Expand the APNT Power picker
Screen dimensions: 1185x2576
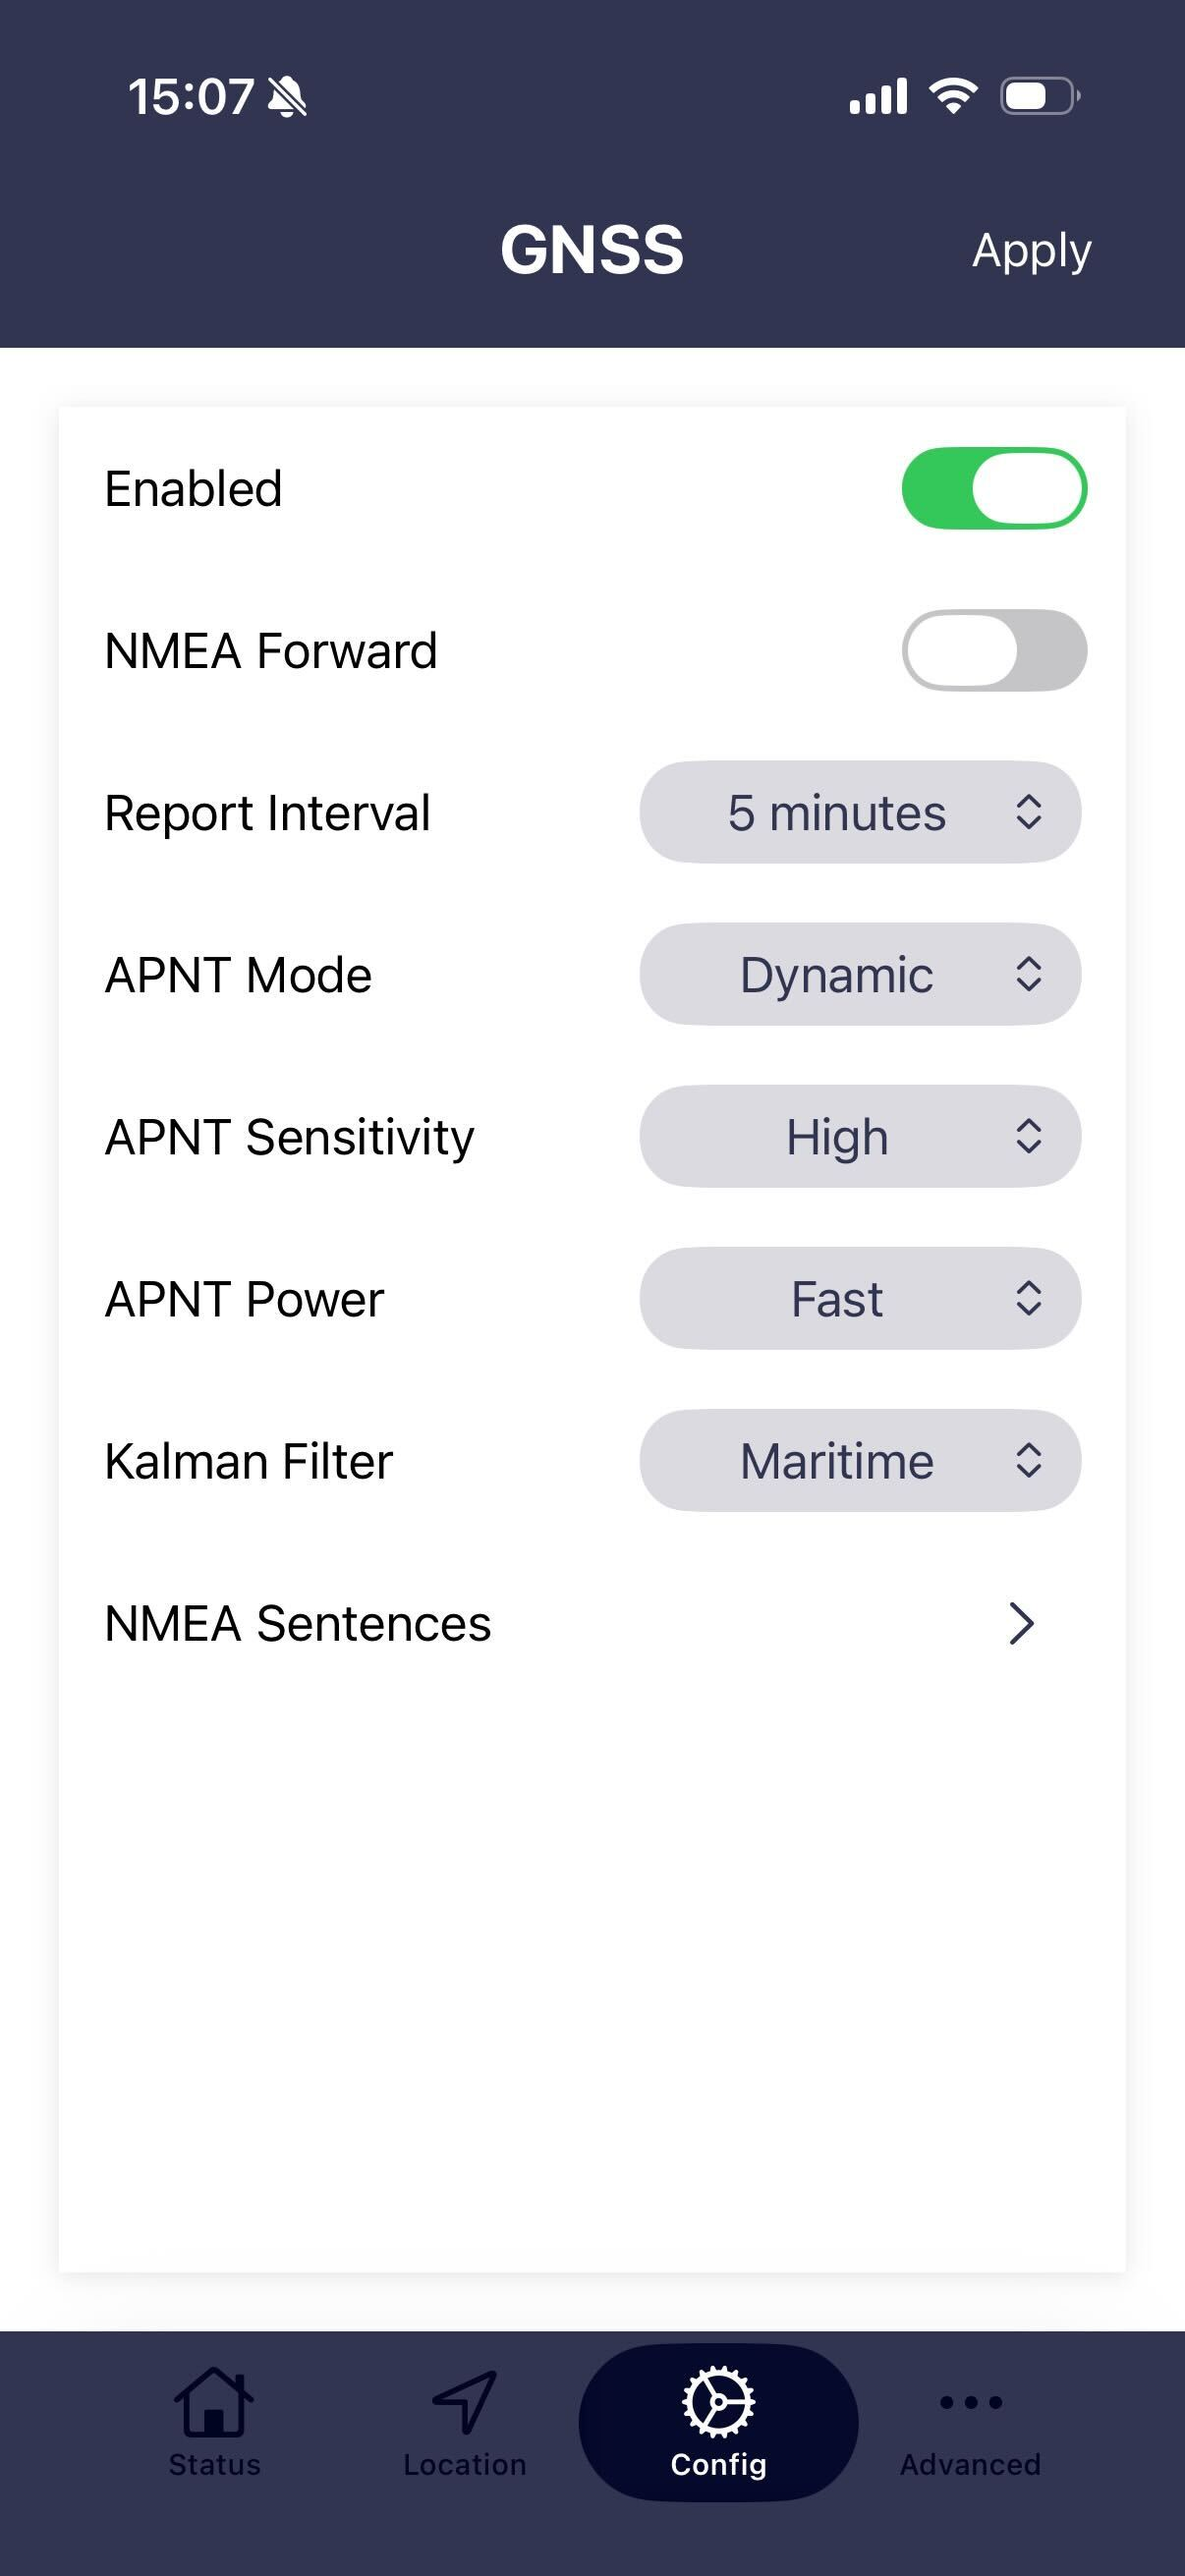click(x=860, y=1298)
